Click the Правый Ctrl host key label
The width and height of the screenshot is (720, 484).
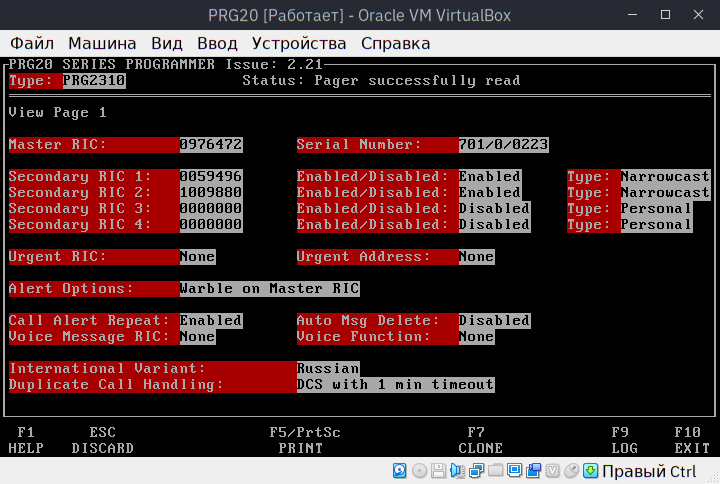[x=649, y=471]
